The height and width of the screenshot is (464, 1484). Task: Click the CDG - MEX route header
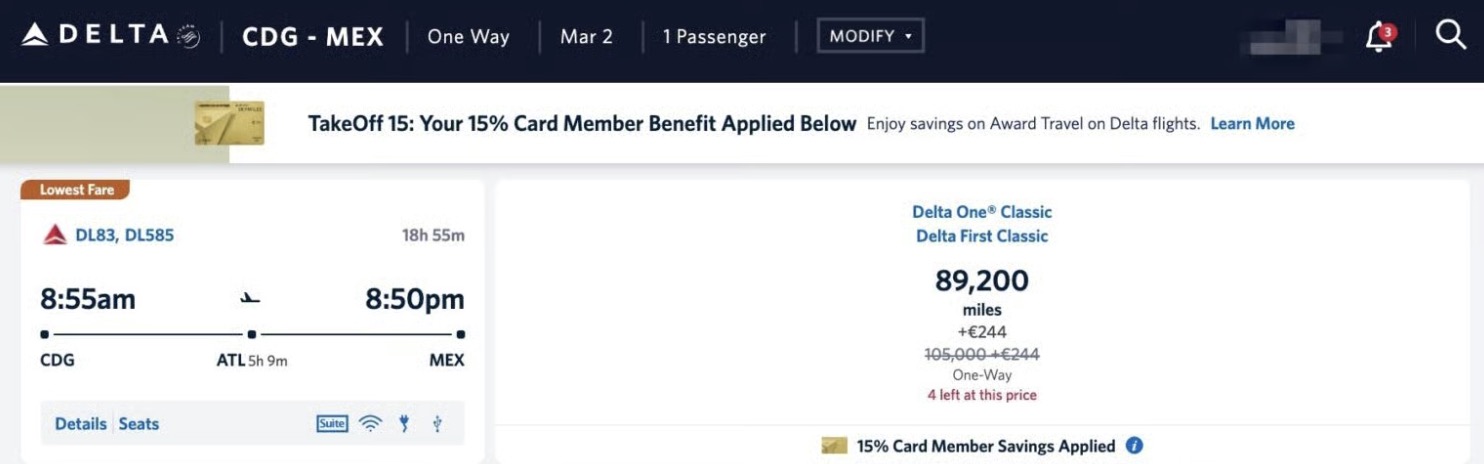313,37
